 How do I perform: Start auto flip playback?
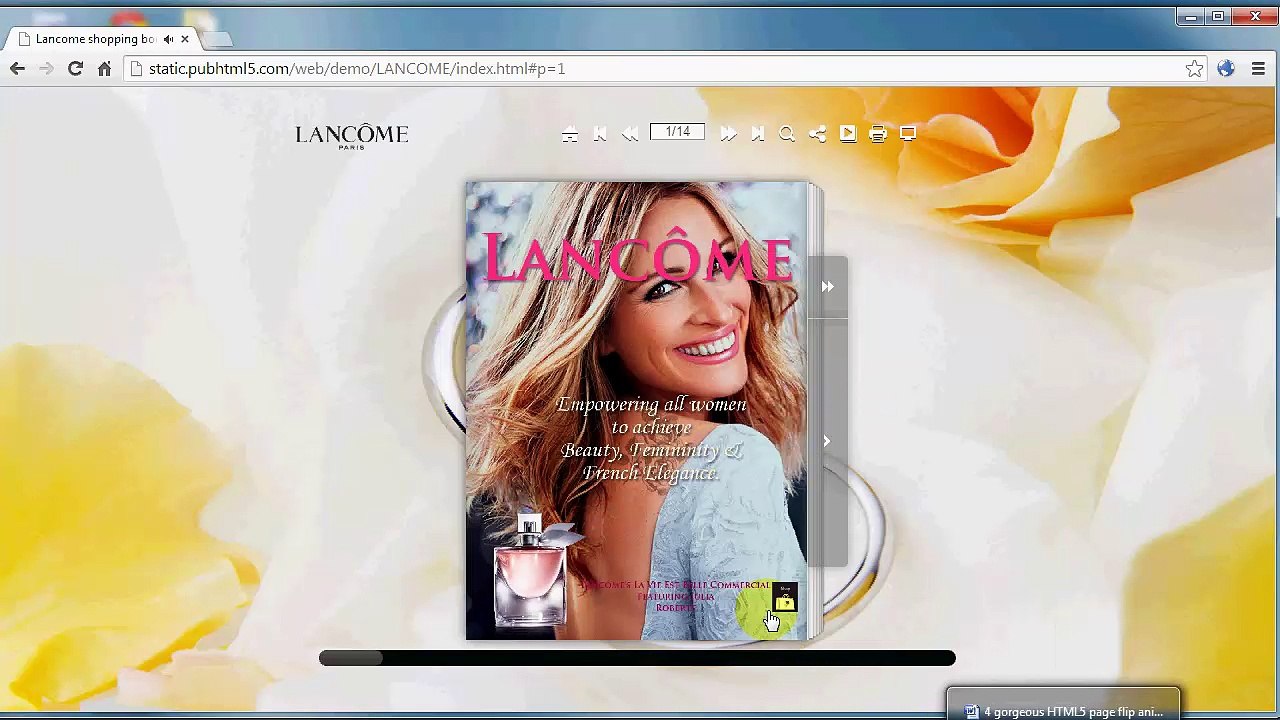[848, 134]
